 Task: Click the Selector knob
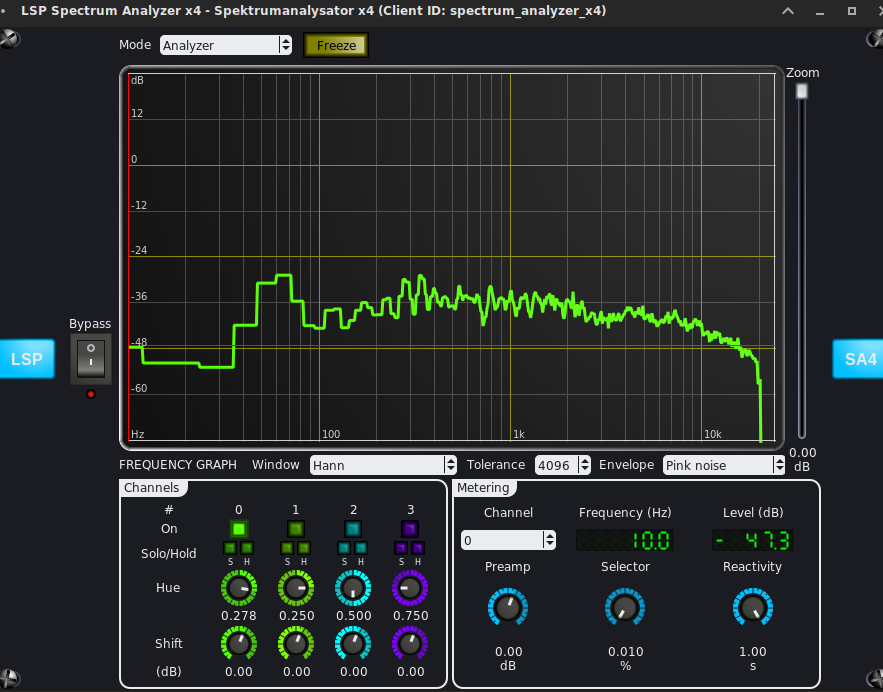coord(625,607)
